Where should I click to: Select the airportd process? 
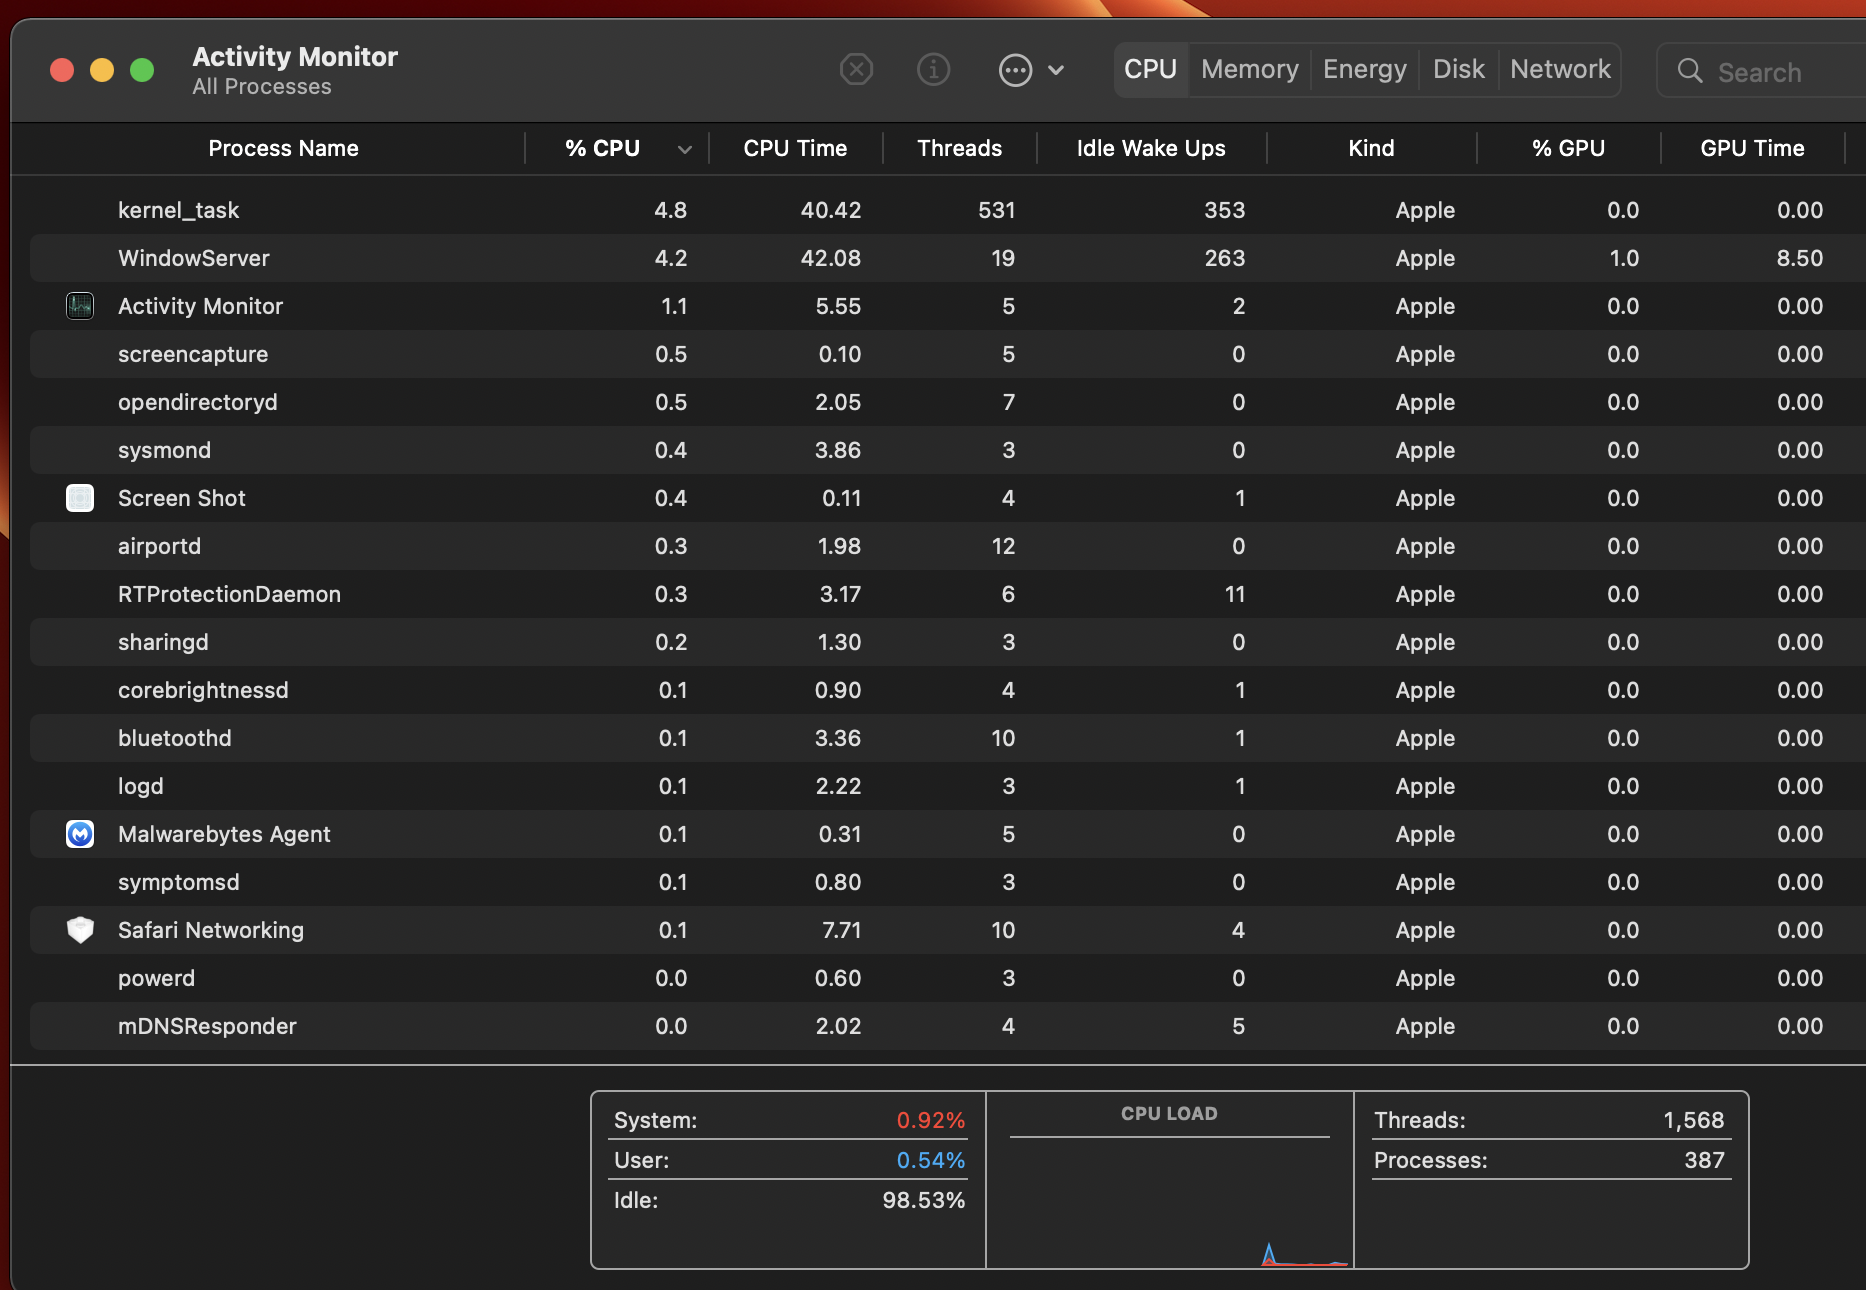coord(947,546)
